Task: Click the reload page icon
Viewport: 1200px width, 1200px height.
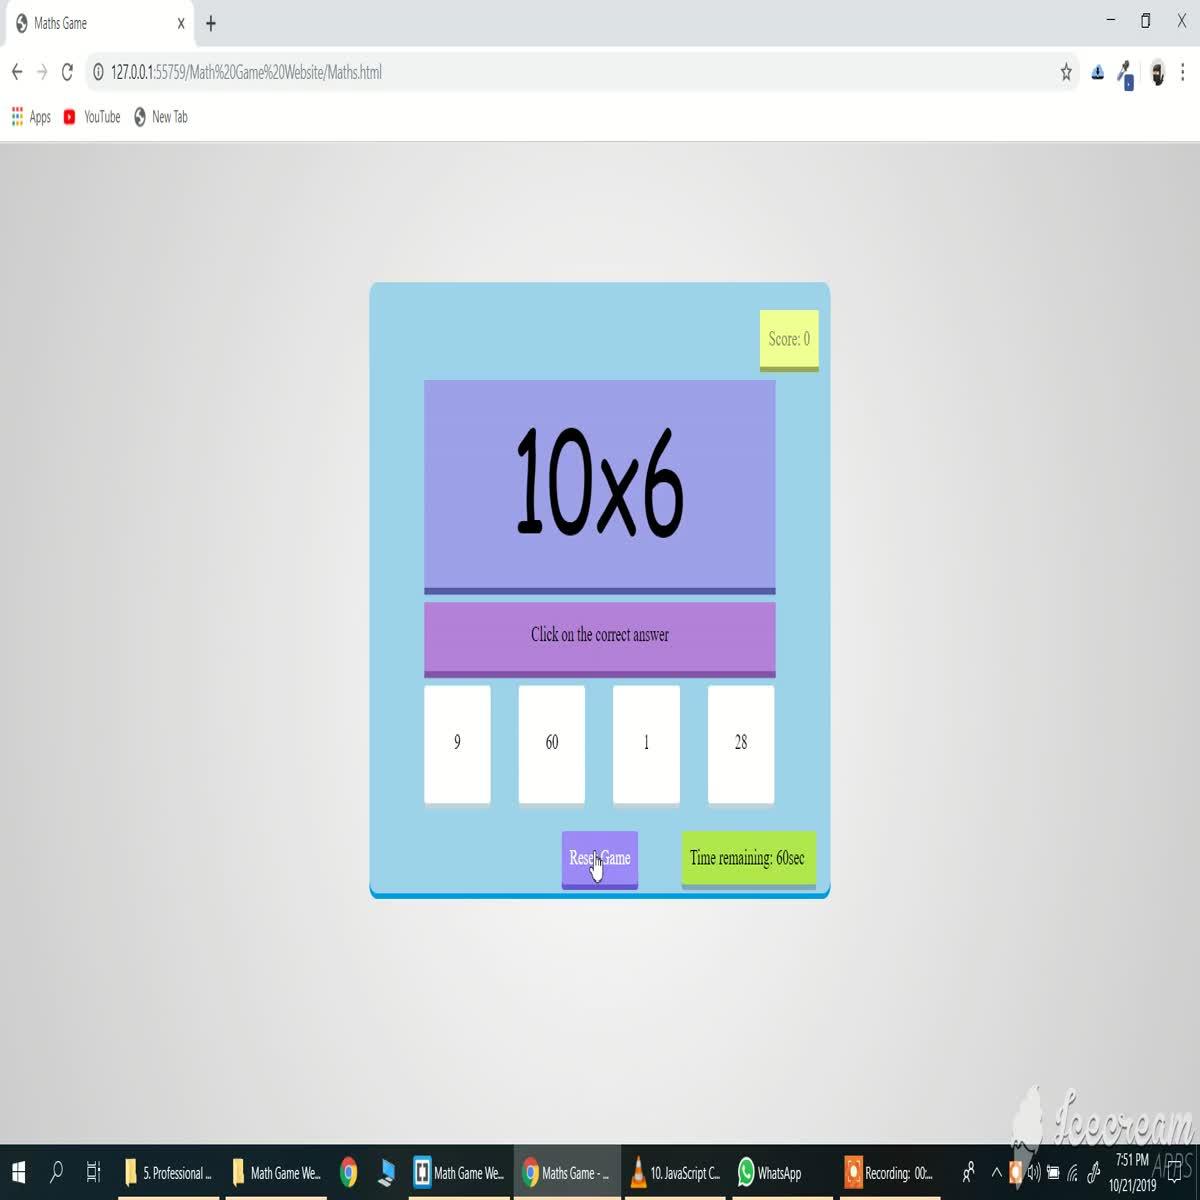Action: (67, 72)
